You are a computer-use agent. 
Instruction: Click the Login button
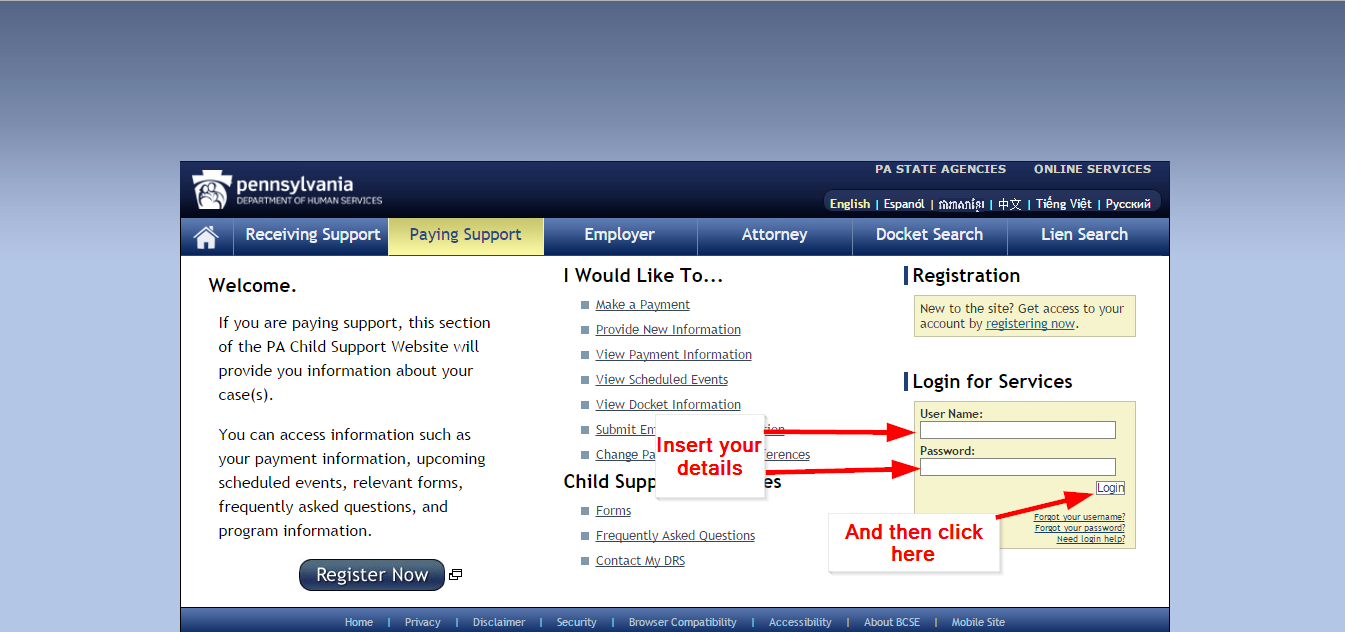coord(1110,488)
